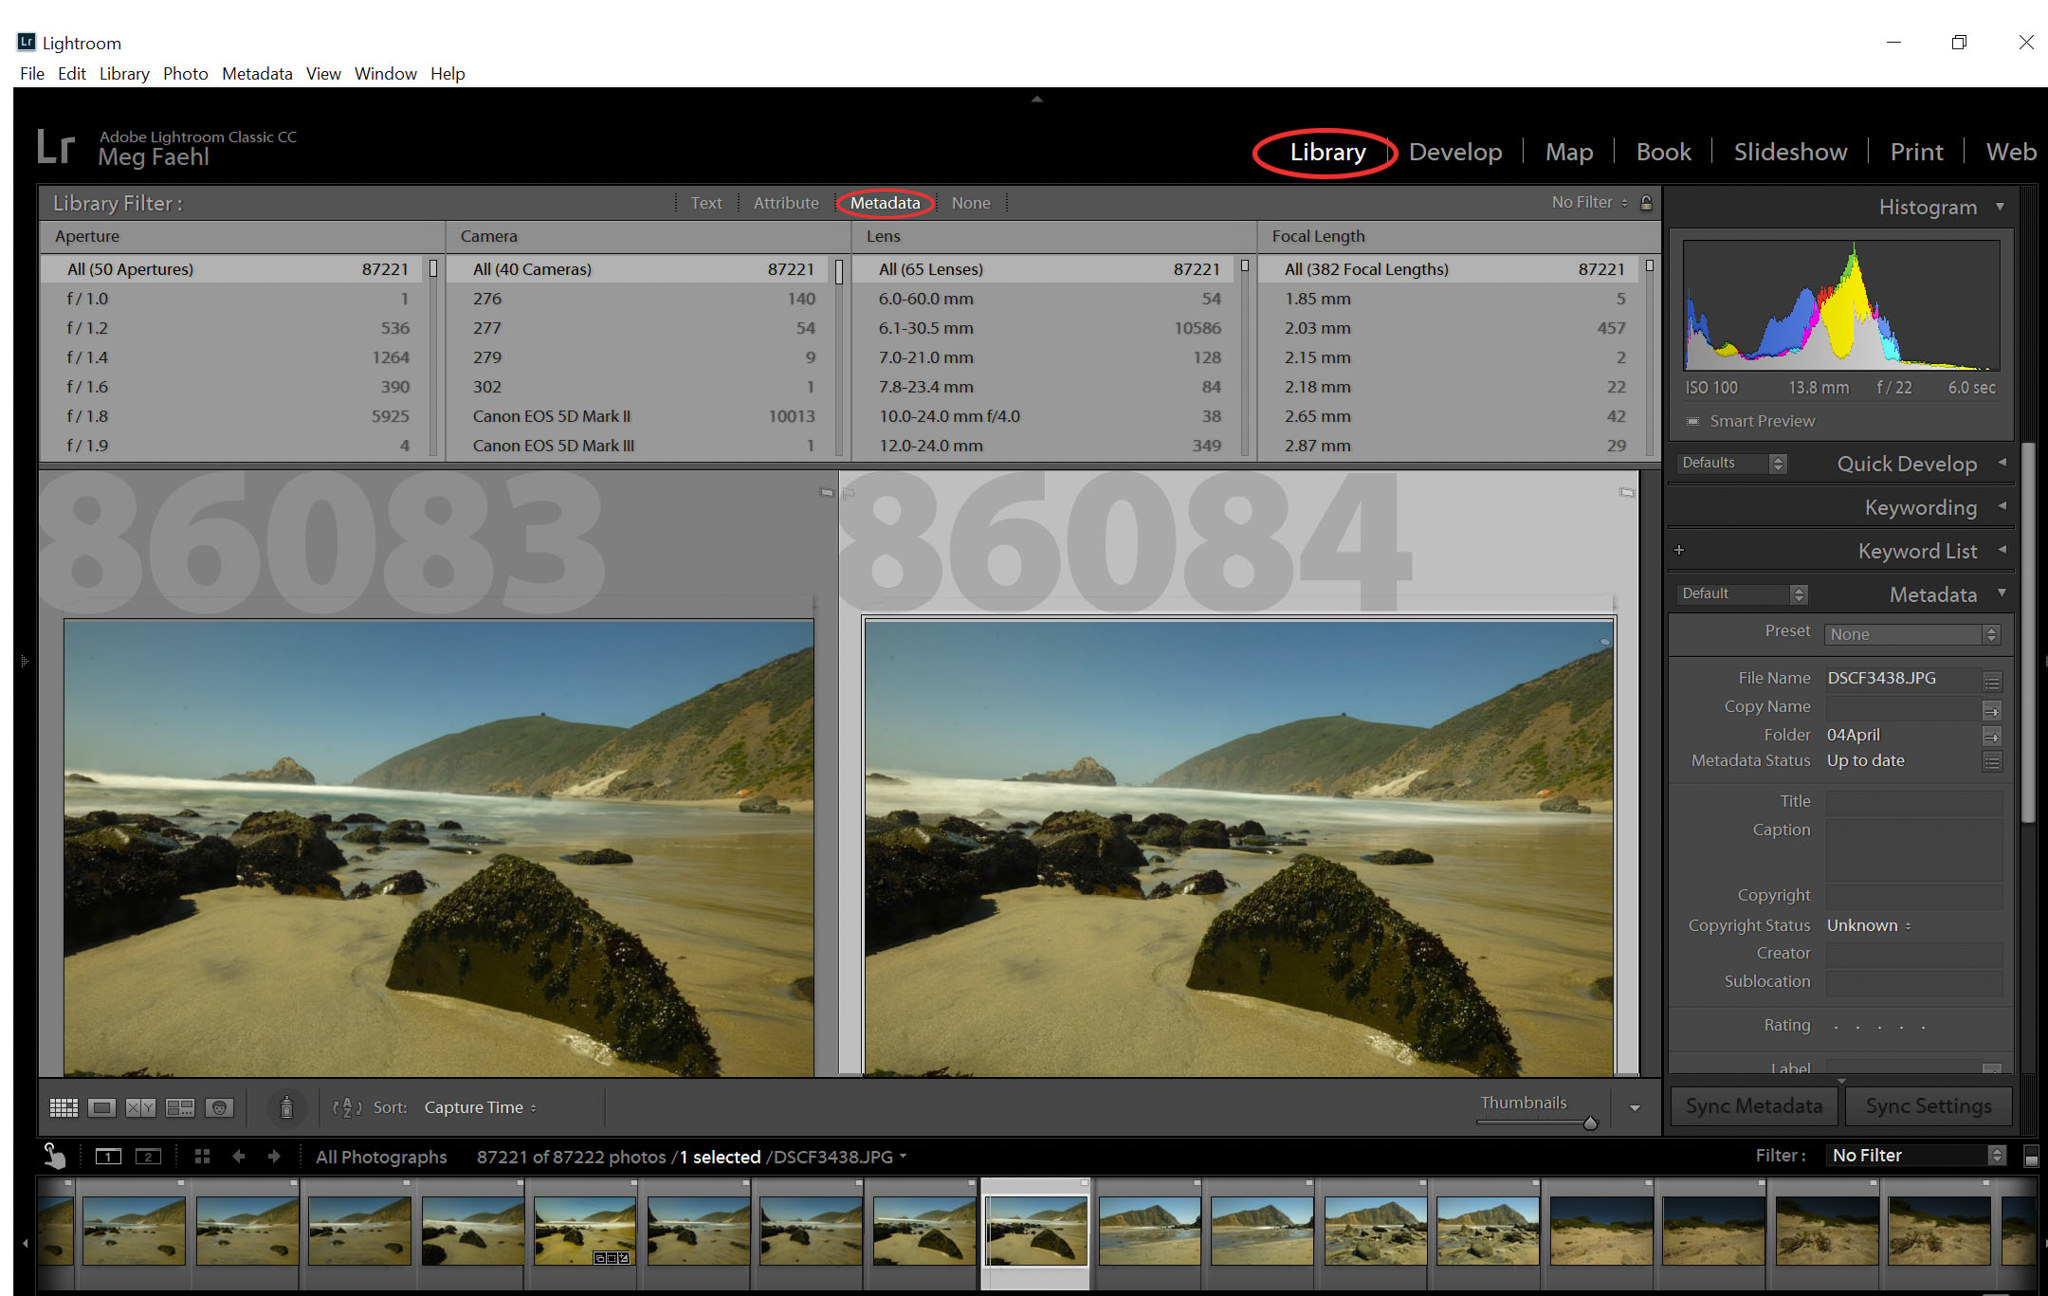Click the Sync Settings button
2048x1296 pixels.
[1928, 1106]
